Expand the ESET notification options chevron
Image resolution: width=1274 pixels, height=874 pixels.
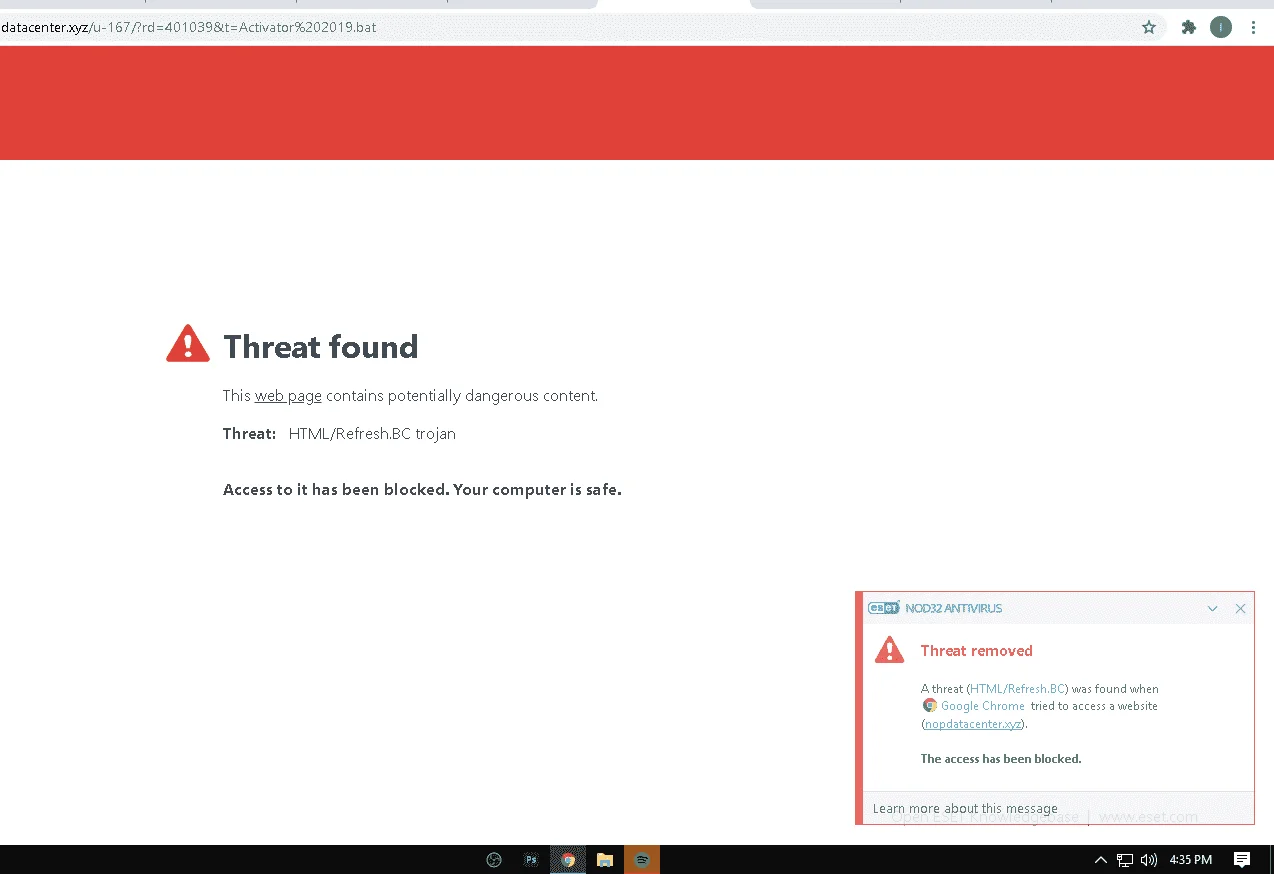pyautogui.click(x=1212, y=609)
